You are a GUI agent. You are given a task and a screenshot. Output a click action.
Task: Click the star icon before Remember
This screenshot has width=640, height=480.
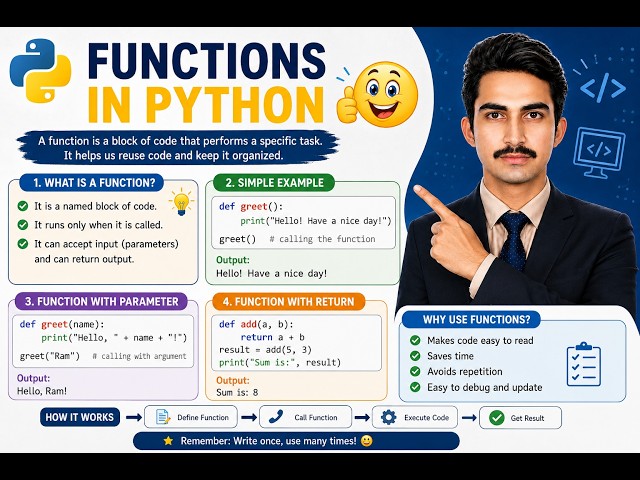(x=168, y=441)
